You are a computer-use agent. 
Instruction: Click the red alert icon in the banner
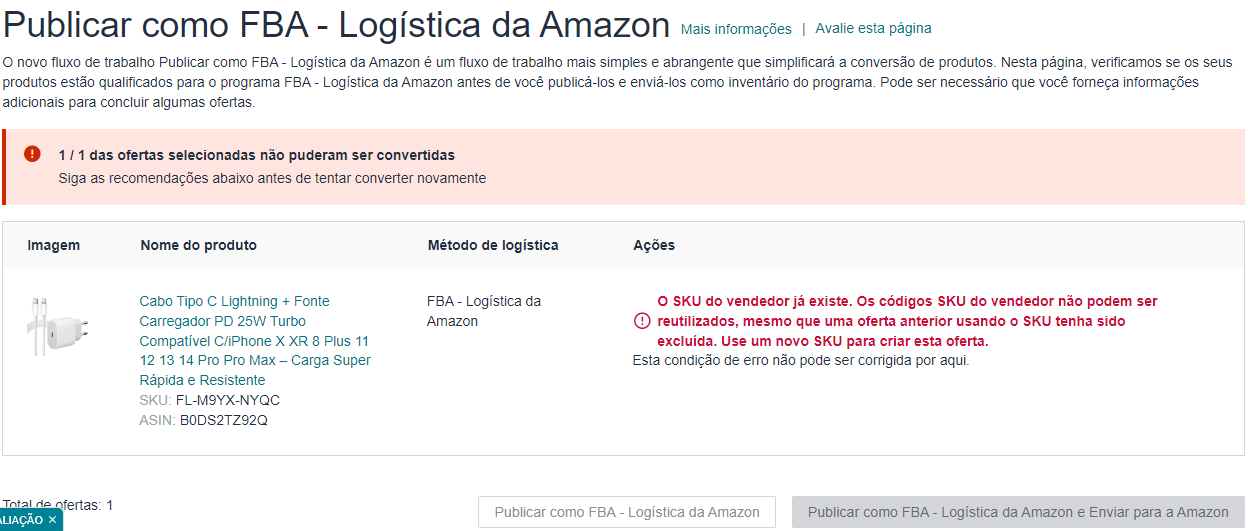point(32,154)
